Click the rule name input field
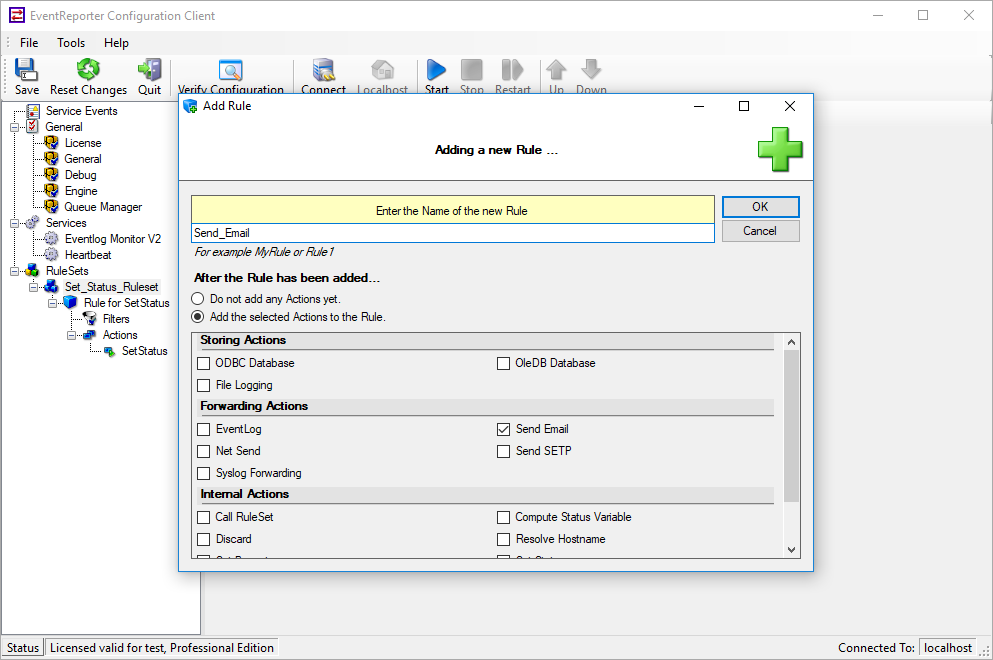 (x=453, y=233)
